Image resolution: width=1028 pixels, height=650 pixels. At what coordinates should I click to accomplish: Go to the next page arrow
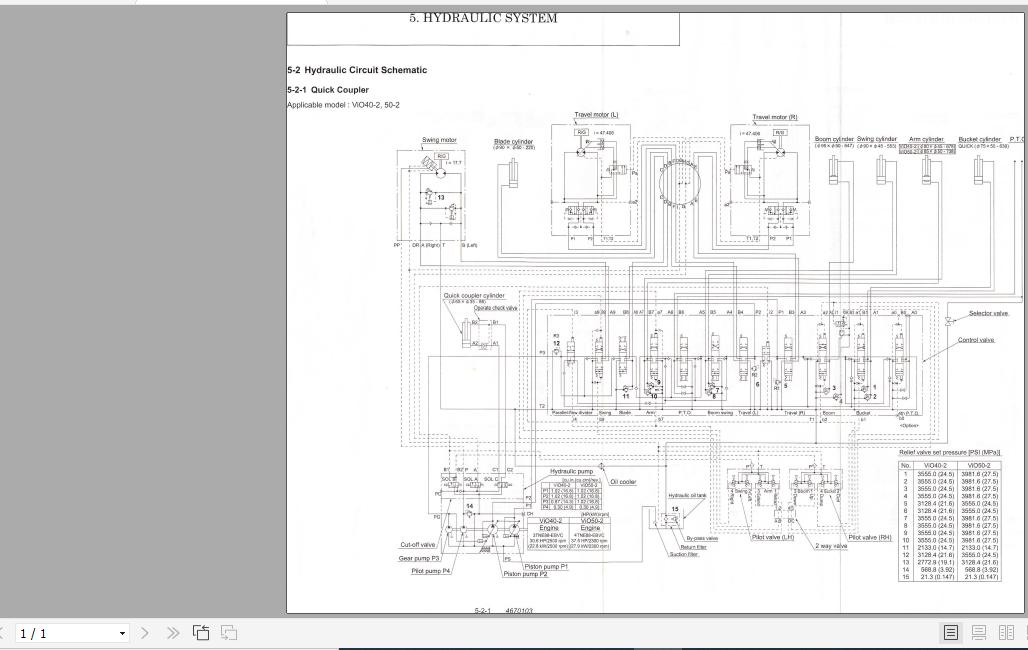(145, 633)
